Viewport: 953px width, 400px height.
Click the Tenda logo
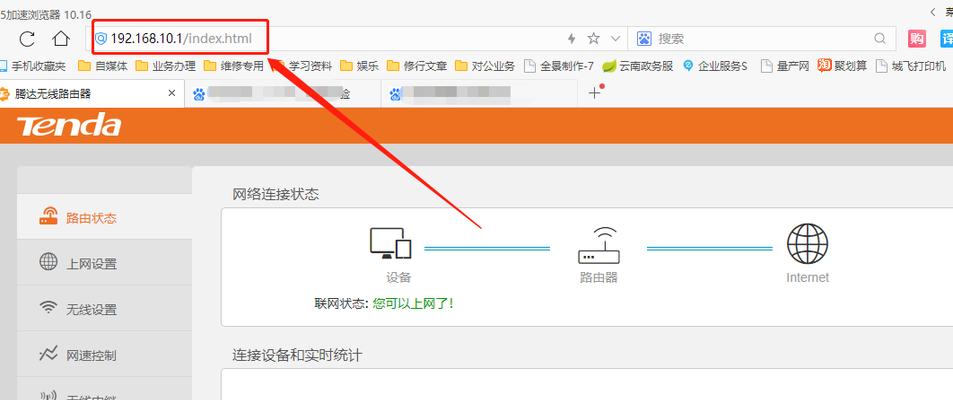(69, 126)
